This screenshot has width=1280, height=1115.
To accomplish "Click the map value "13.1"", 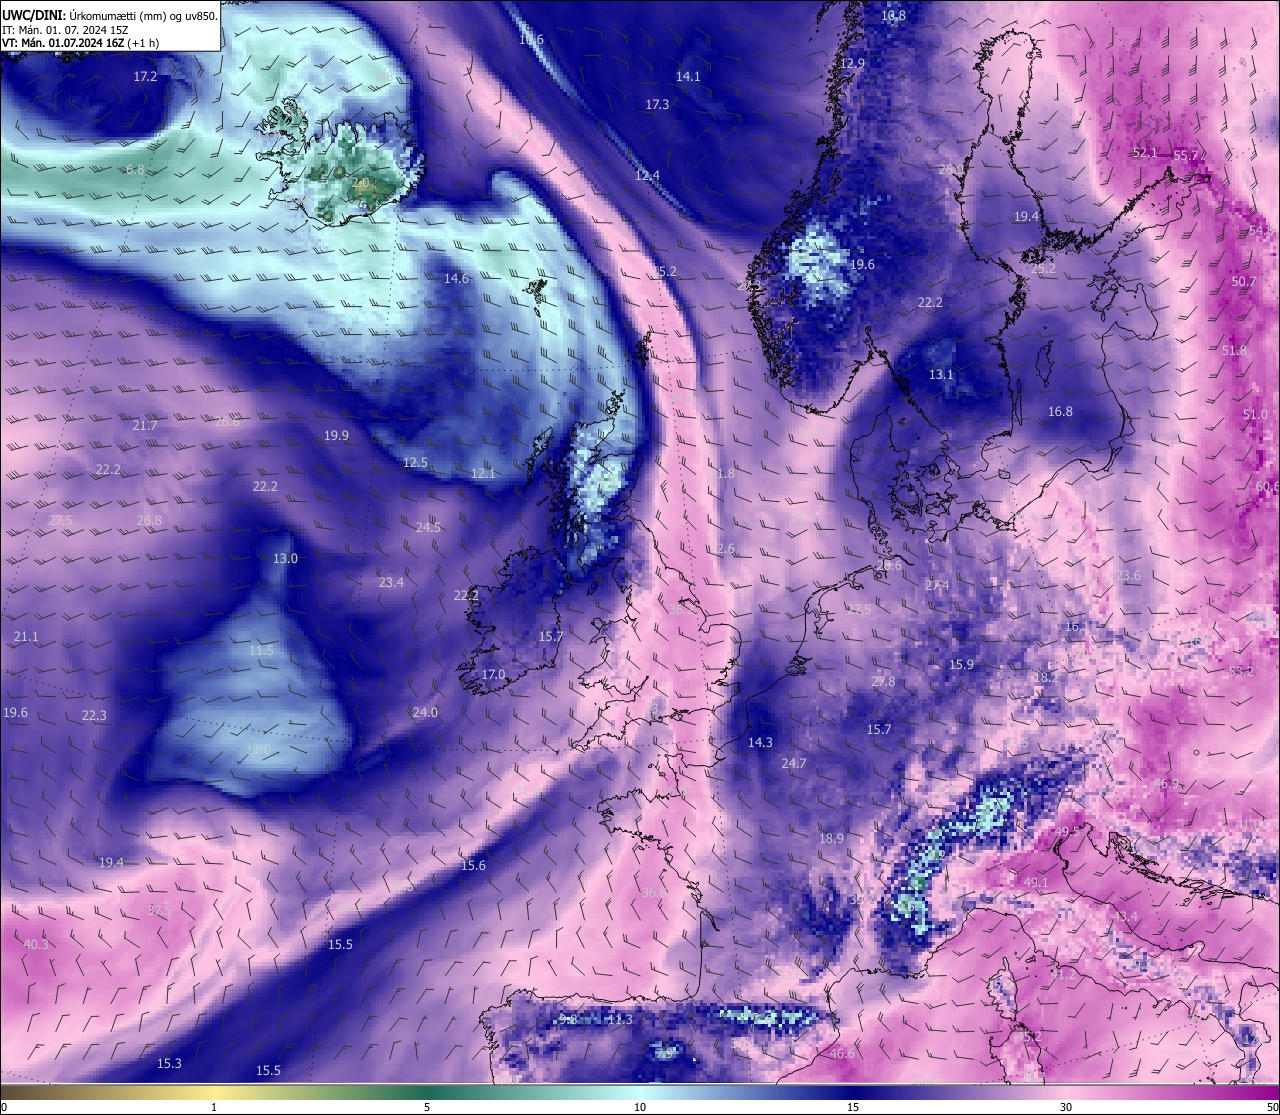I will pos(941,375).
